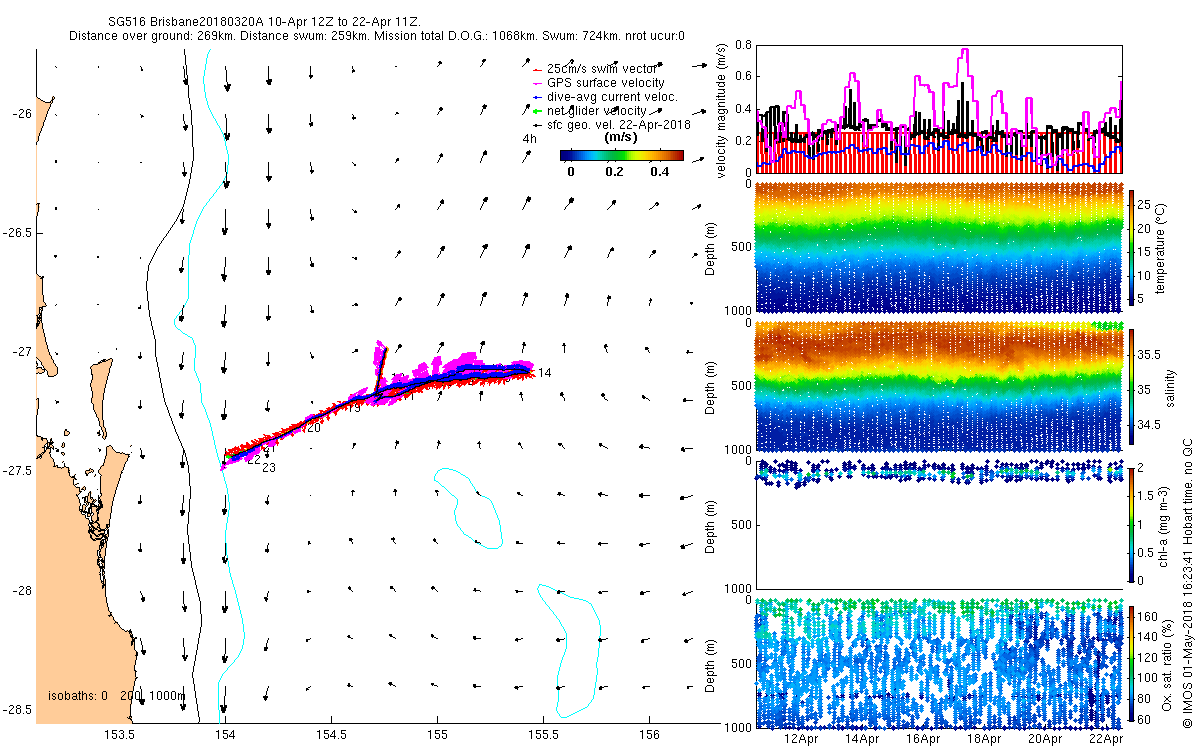1200x750 pixels.
Task: Click the '(m/s)' label above velocity color bar
Action: tap(621, 137)
